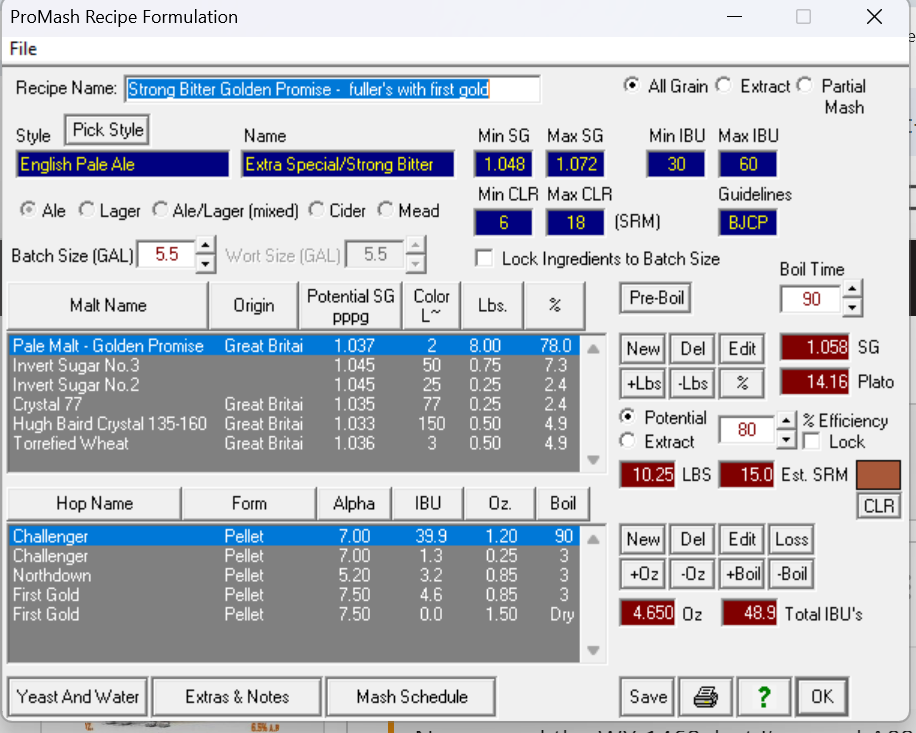The height and width of the screenshot is (733, 916).
Task: Enable Lock Ingredients to Batch Size
Action: click(x=484, y=258)
